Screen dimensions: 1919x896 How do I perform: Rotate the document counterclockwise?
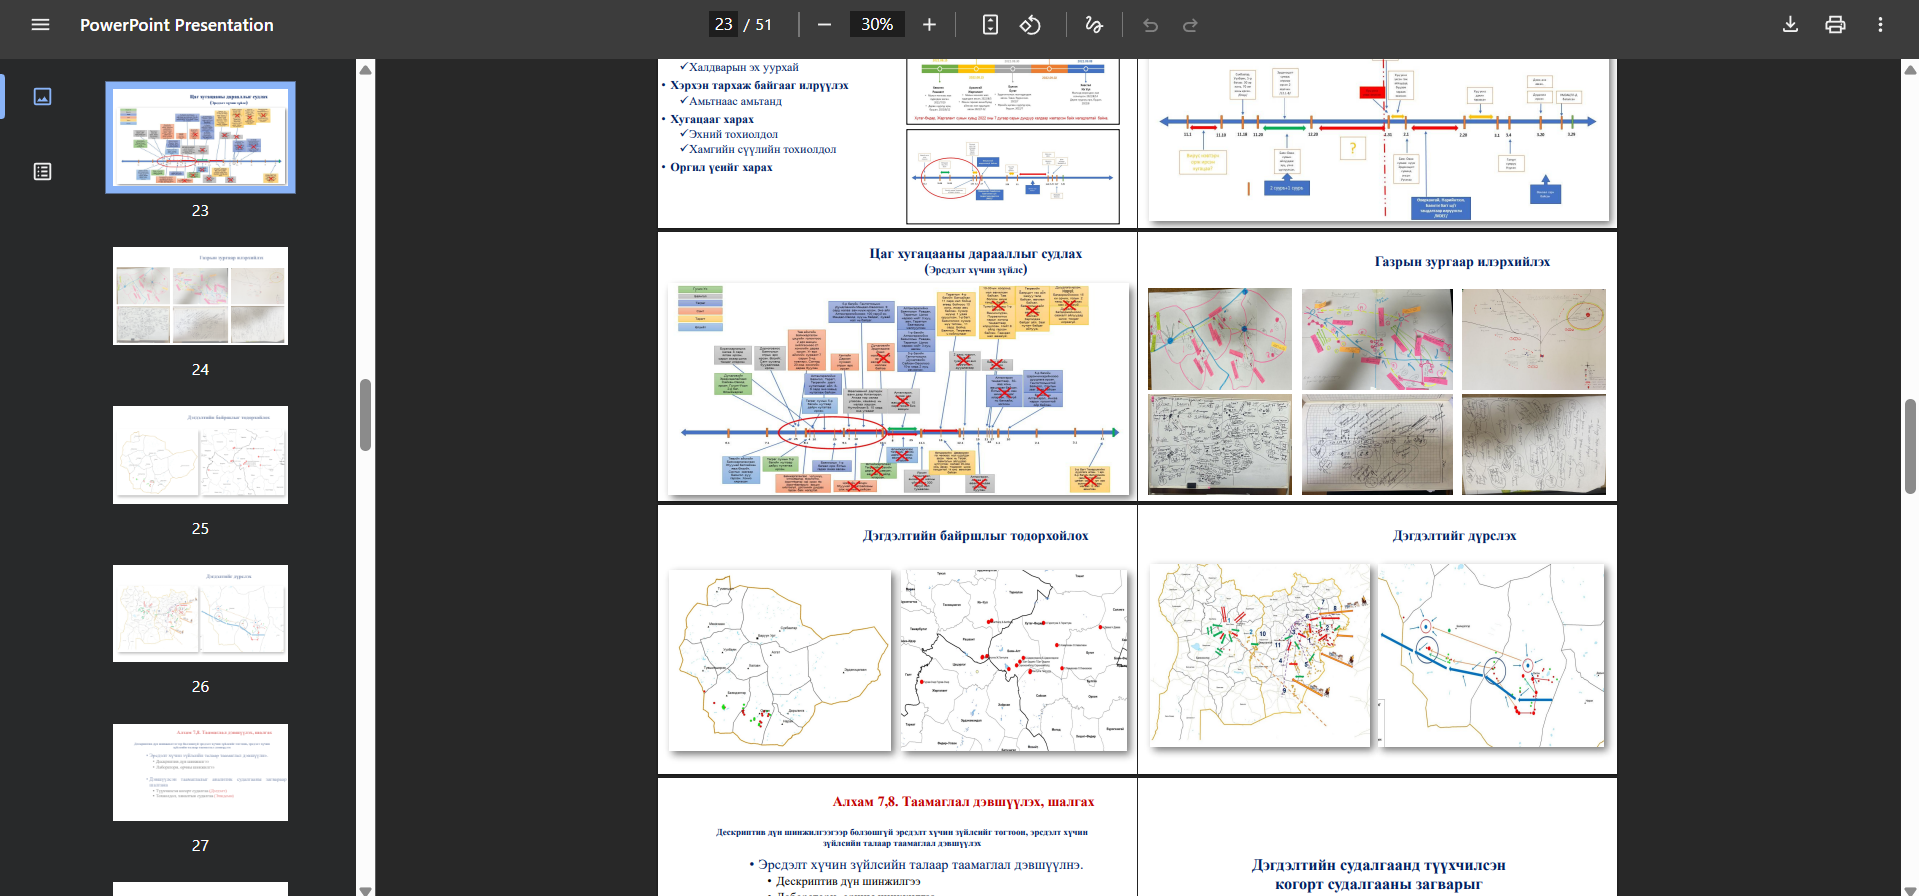tap(1030, 25)
